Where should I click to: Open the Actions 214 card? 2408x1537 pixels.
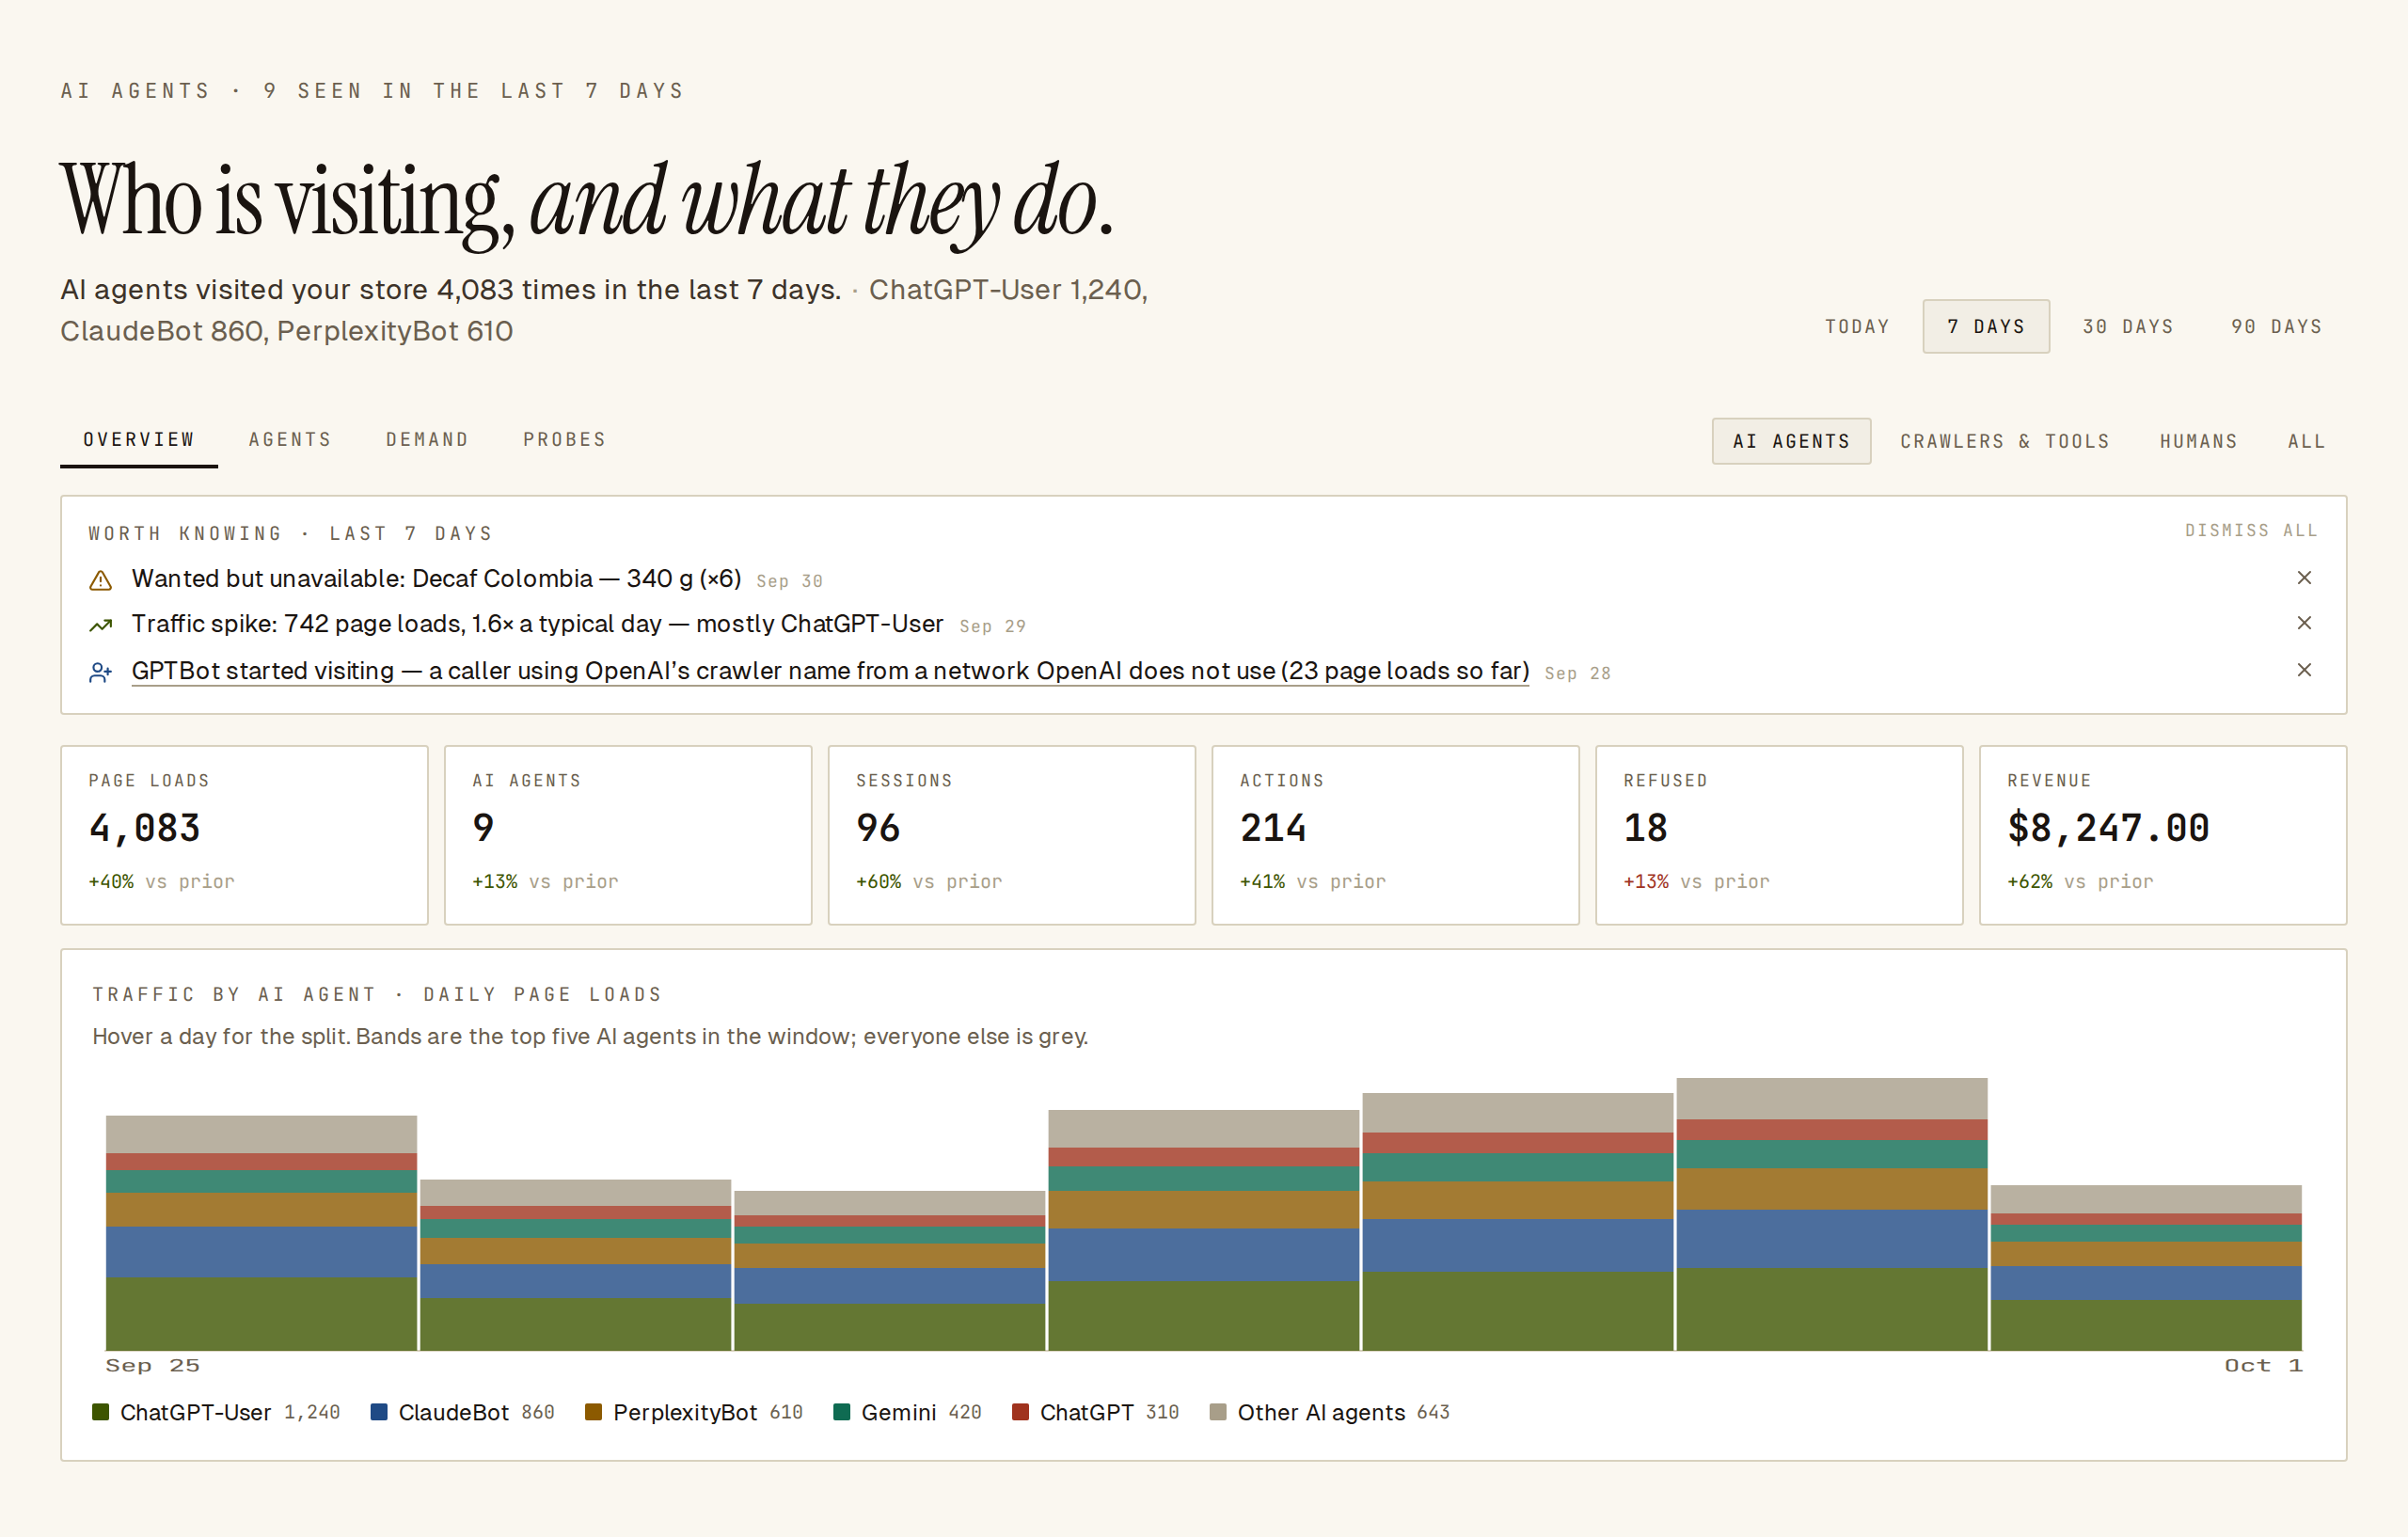pyautogui.click(x=1396, y=835)
